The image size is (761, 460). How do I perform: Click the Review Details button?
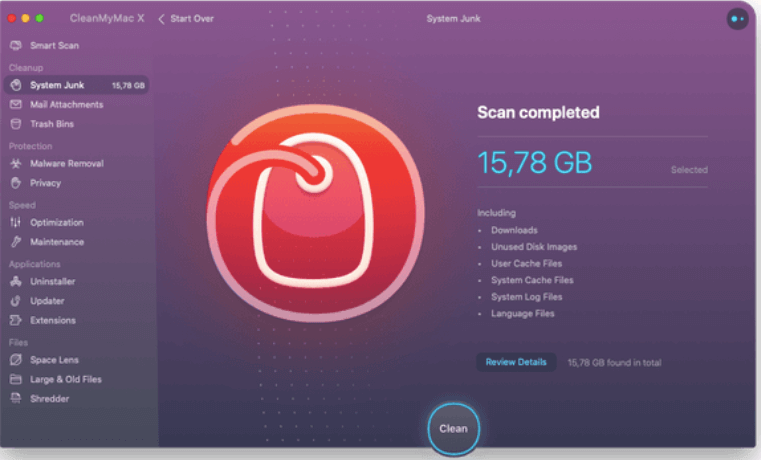tap(516, 362)
